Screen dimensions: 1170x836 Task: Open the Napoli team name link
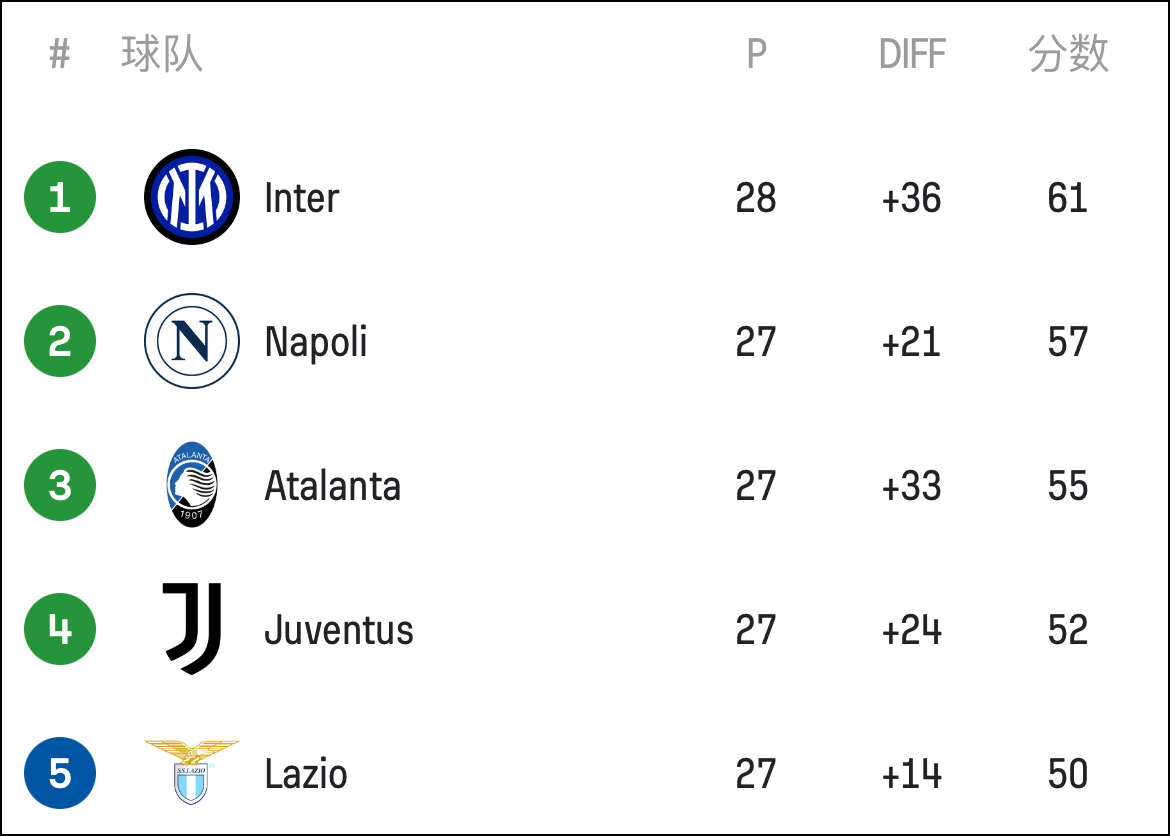(x=316, y=343)
